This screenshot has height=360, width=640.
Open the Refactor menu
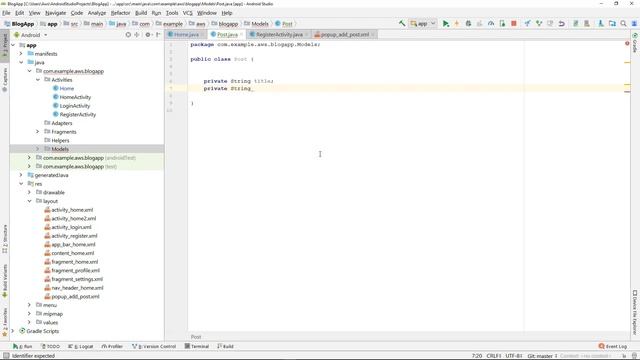click(x=120, y=13)
